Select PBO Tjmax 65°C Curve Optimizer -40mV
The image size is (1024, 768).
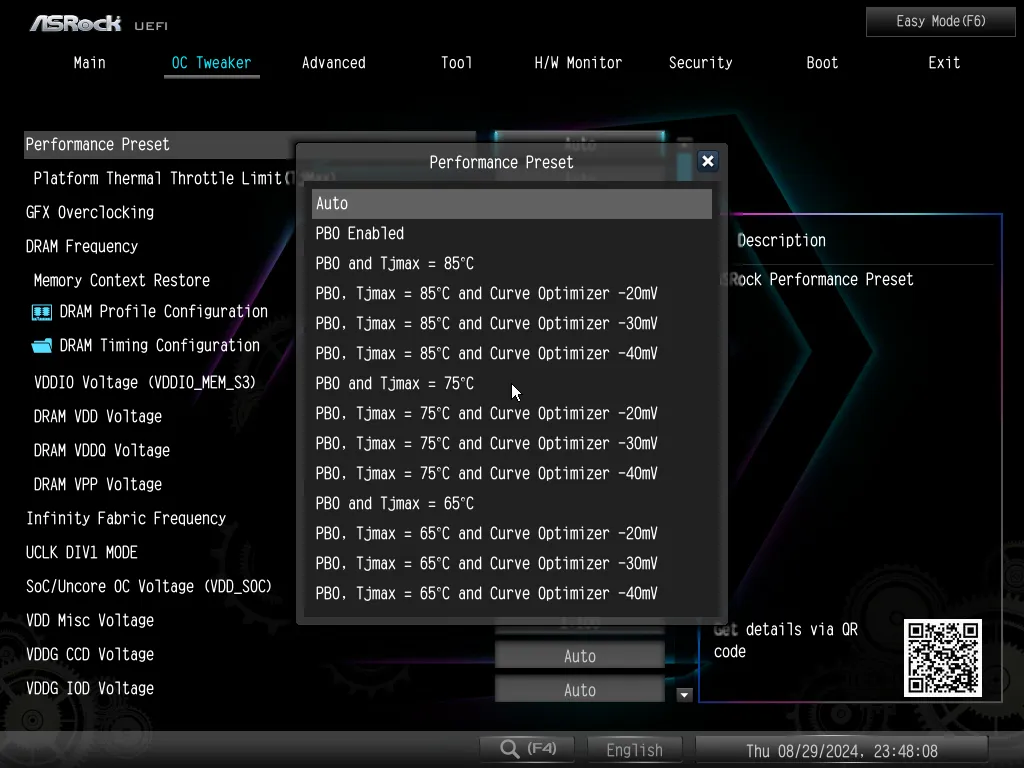(x=486, y=594)
